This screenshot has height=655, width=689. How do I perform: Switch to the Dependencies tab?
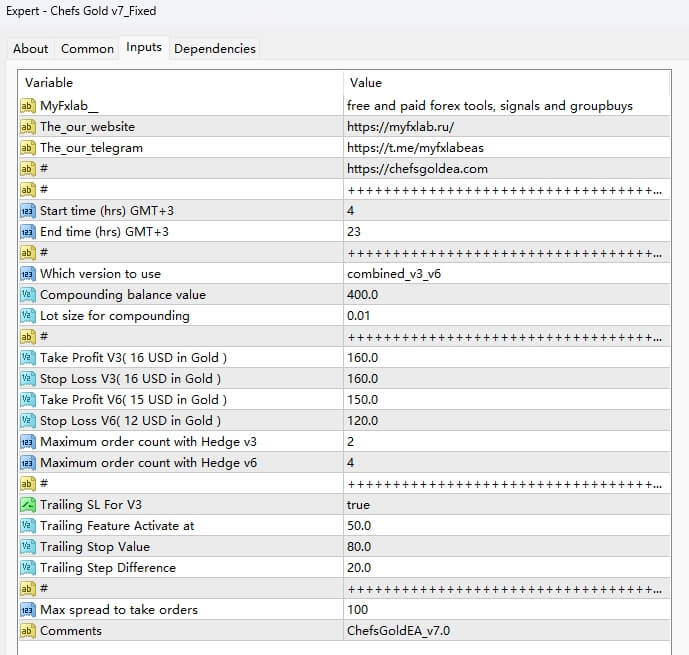tap(215, 48)
